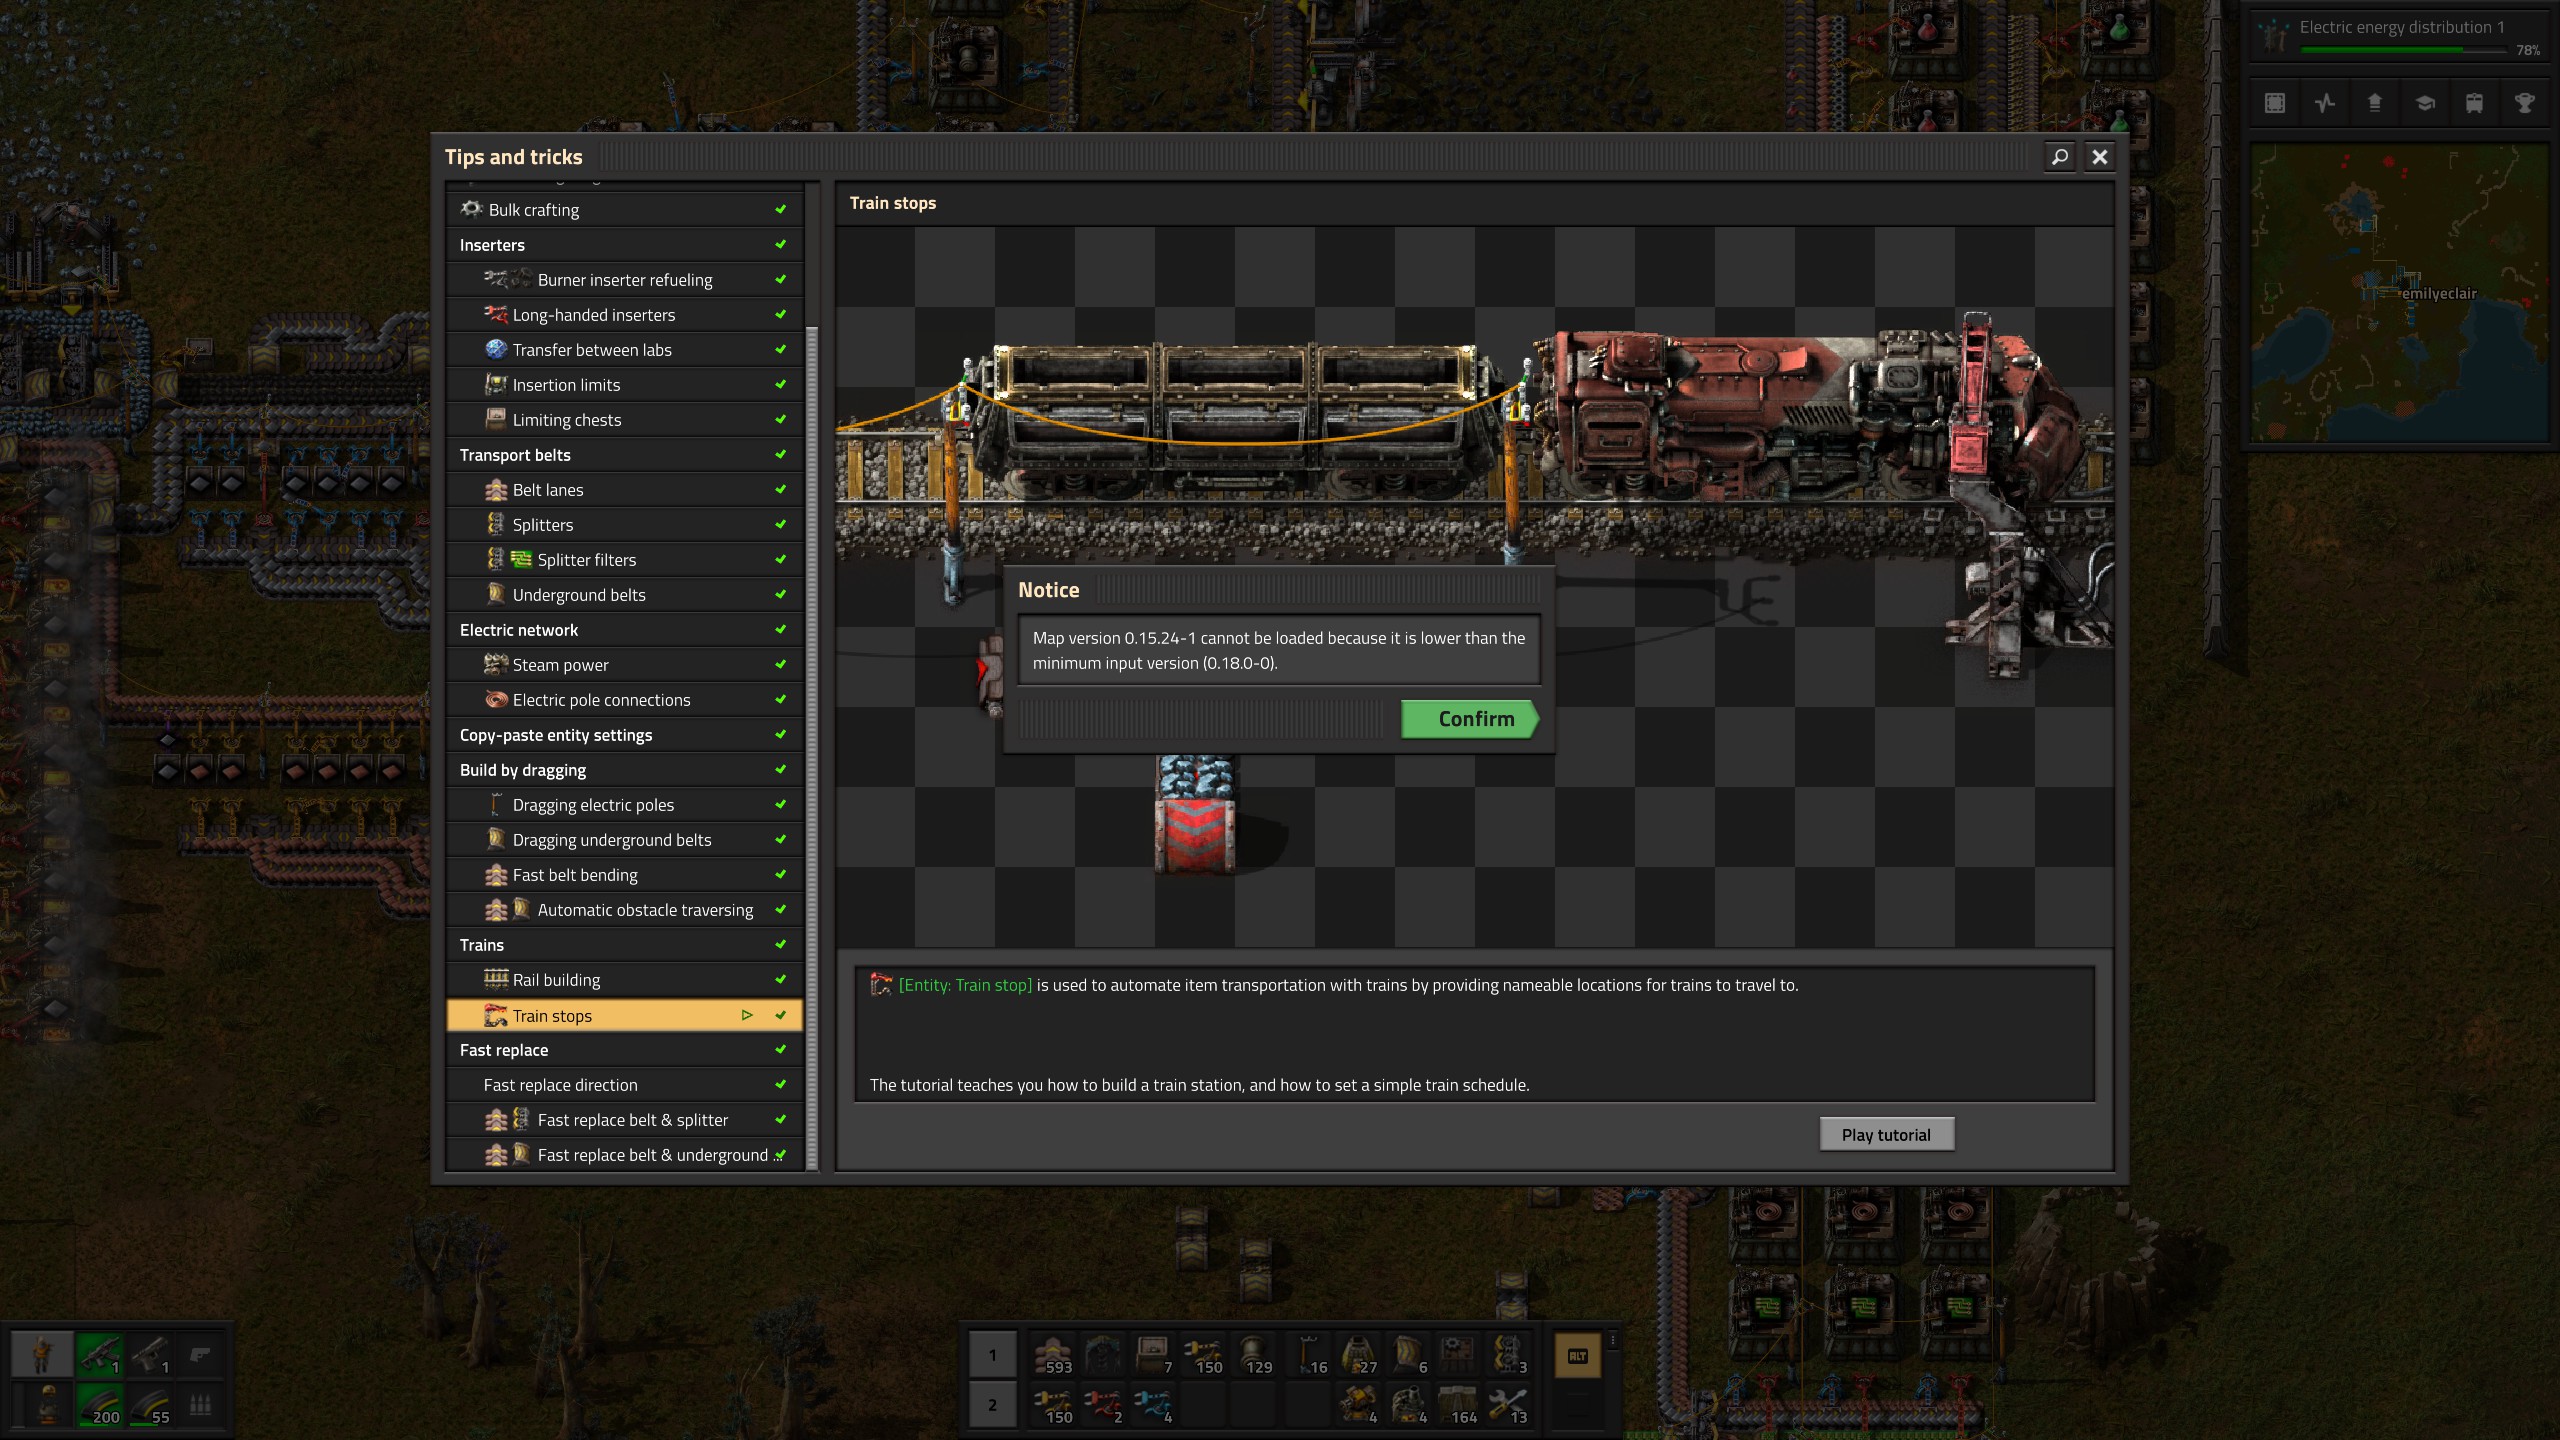Click the Play tutorial button
Image resolution: width=2560 pixels, height=1440 pixels.
1886,1135
